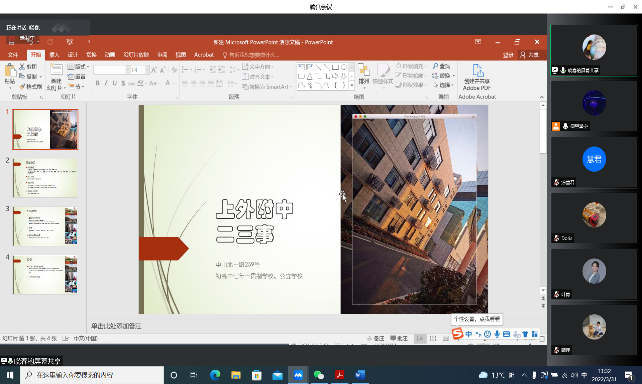642x384 pixels.
Task: Open the Text Direction dropdown
Action: pyautogui.click(x=258, y=66)
